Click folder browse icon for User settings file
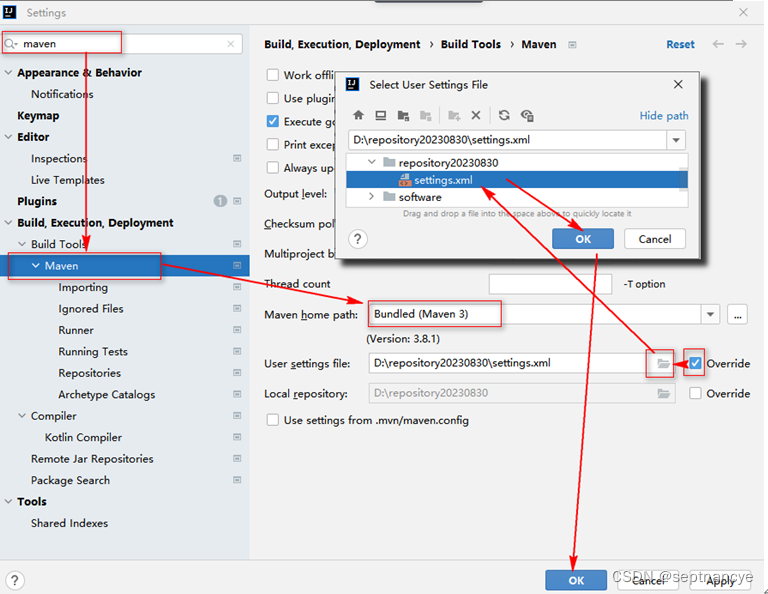 [x=663, y=363]
